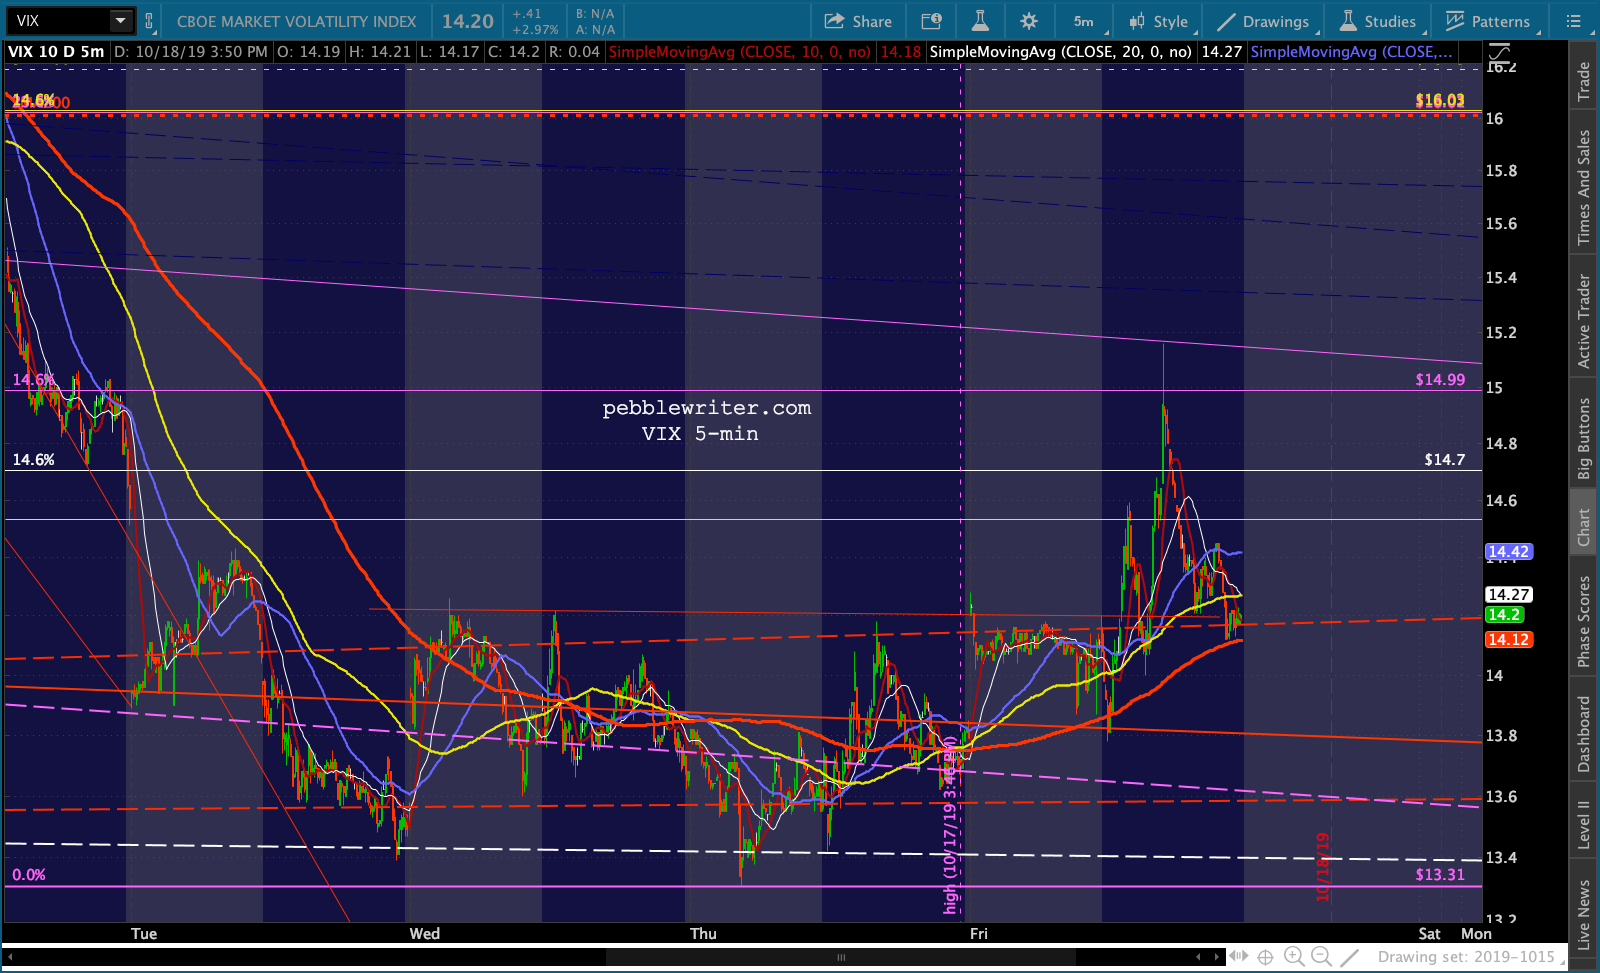Click the 14.42 blue price label

(1508, 552)
